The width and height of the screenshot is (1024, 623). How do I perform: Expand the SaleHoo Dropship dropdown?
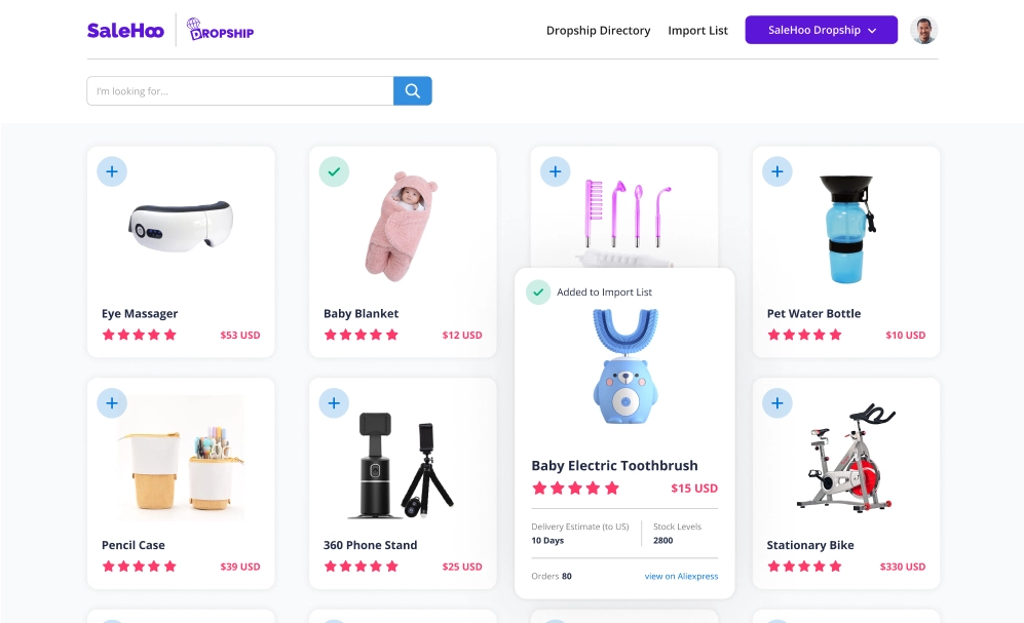[x=821, y=30]
